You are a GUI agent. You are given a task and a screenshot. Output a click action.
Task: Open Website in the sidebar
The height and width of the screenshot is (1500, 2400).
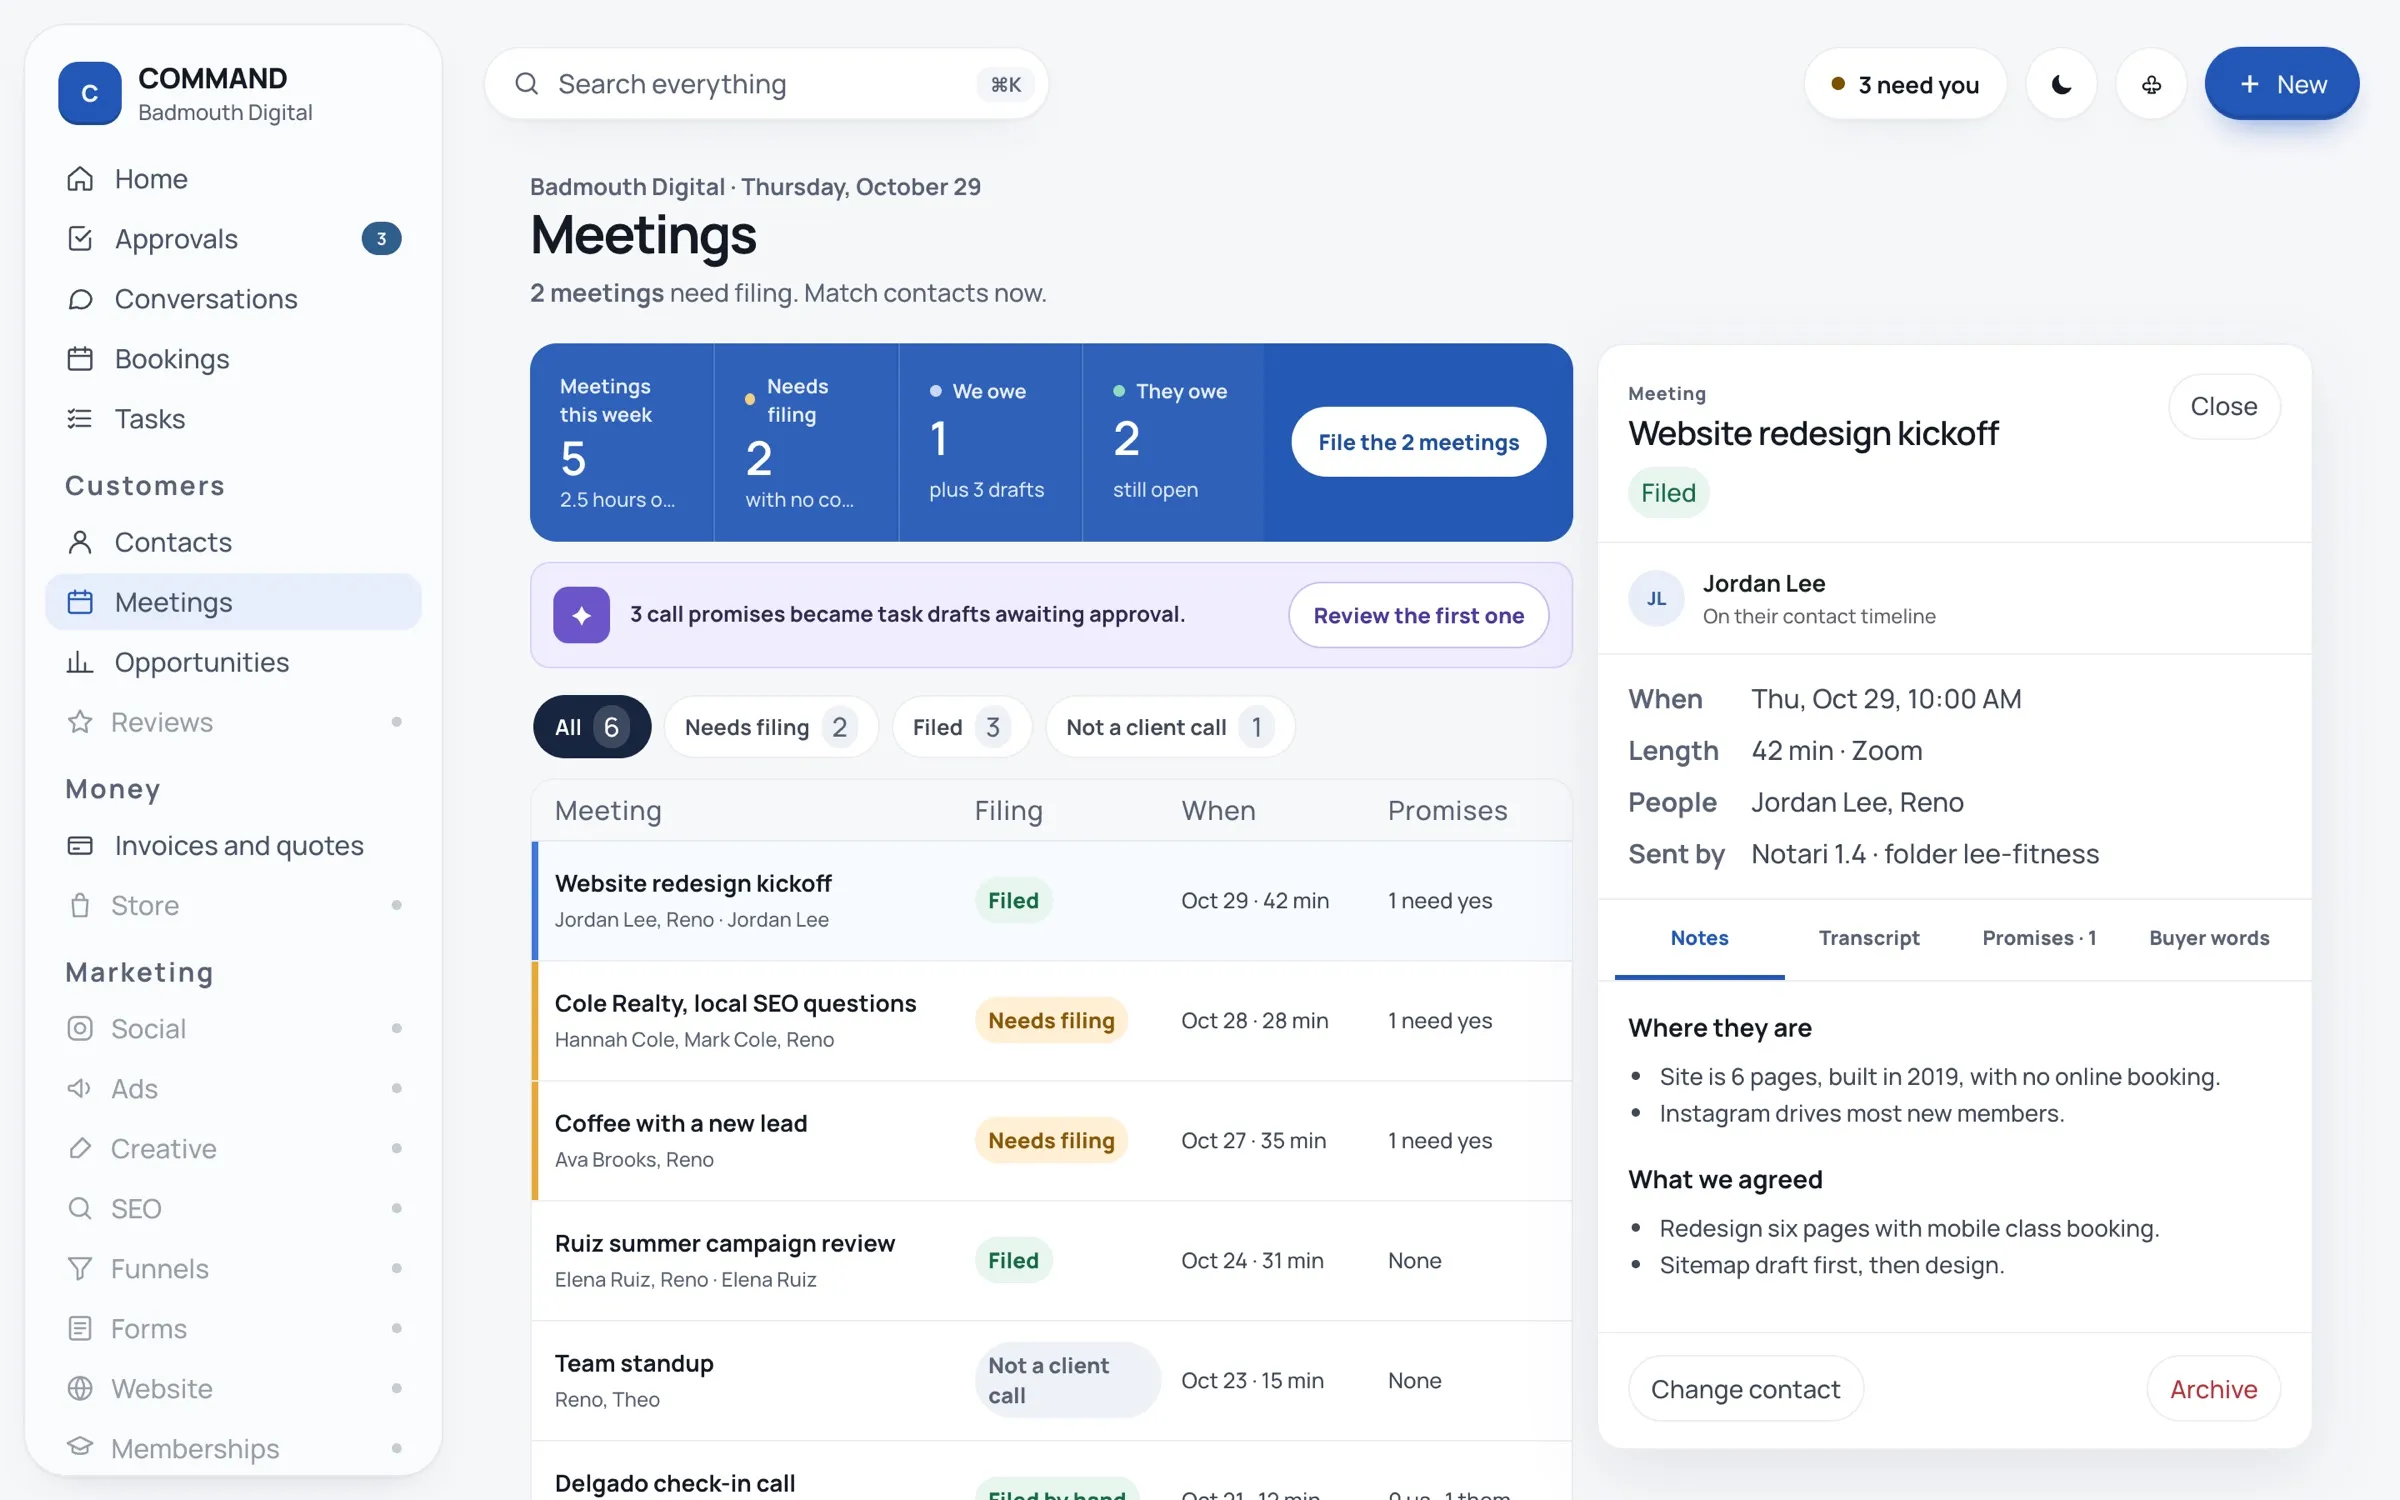coord(233,1389)
